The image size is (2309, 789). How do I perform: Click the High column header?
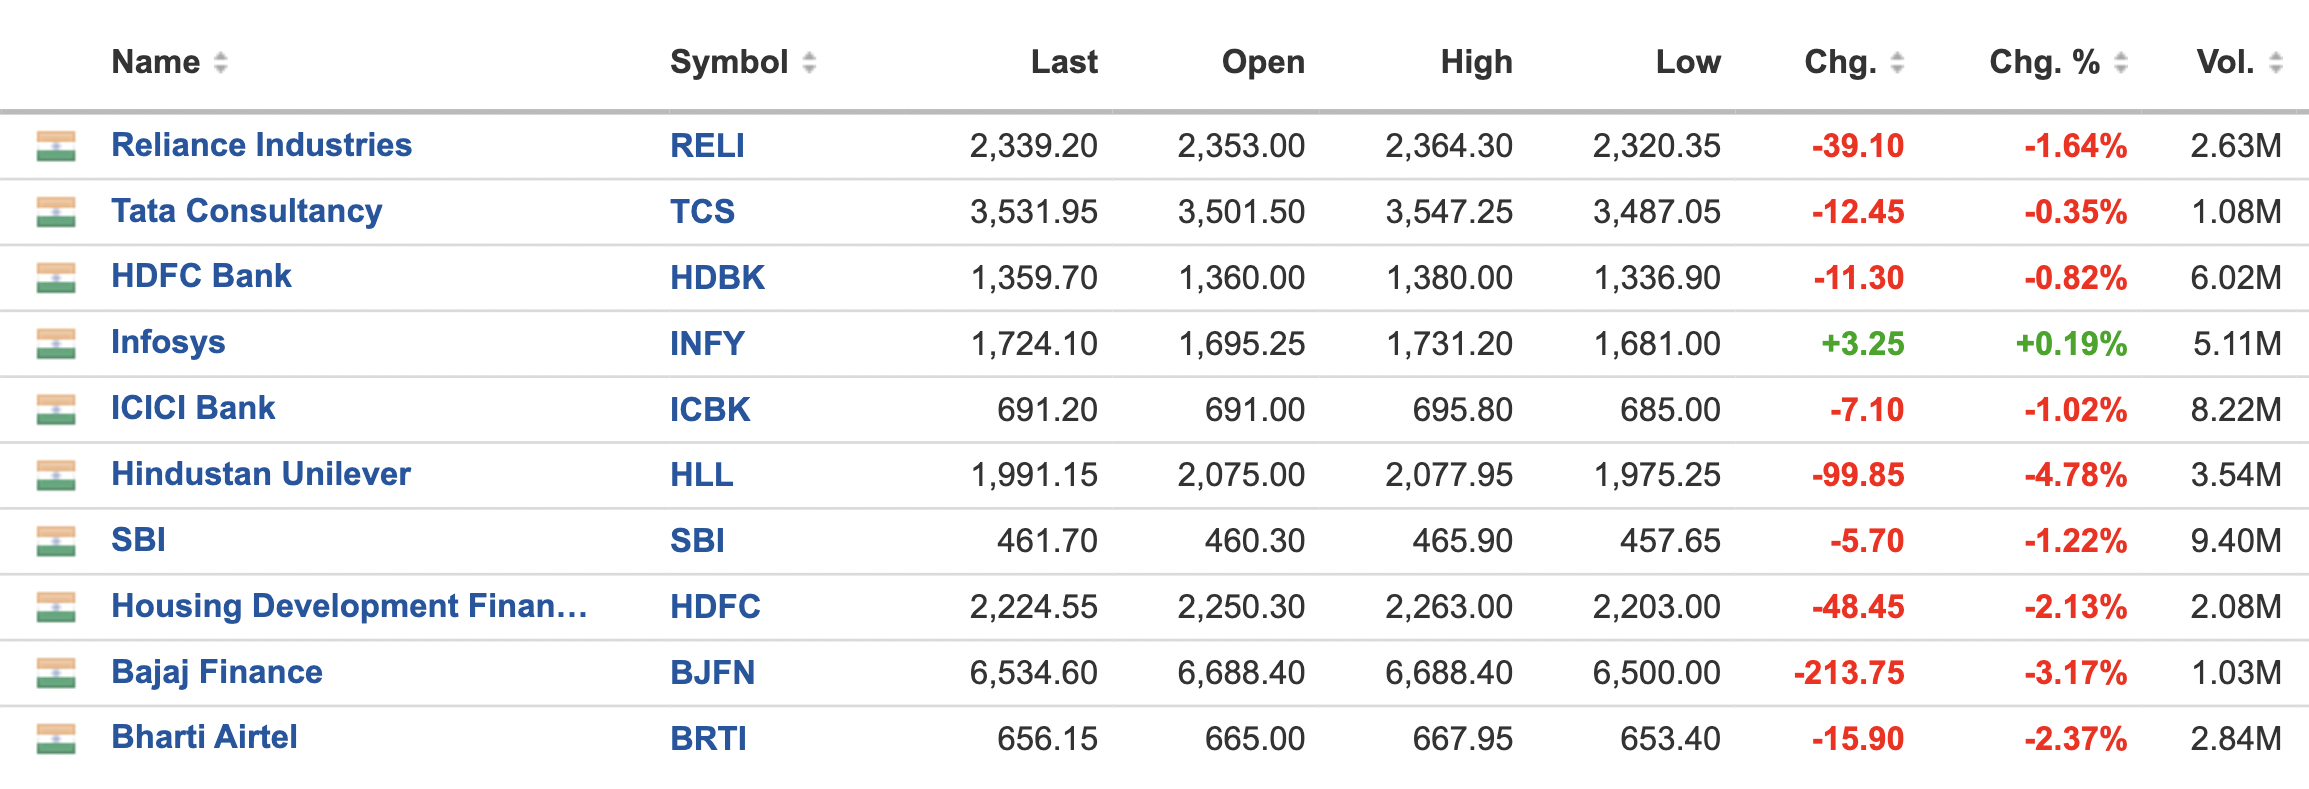click(1476, 62)
